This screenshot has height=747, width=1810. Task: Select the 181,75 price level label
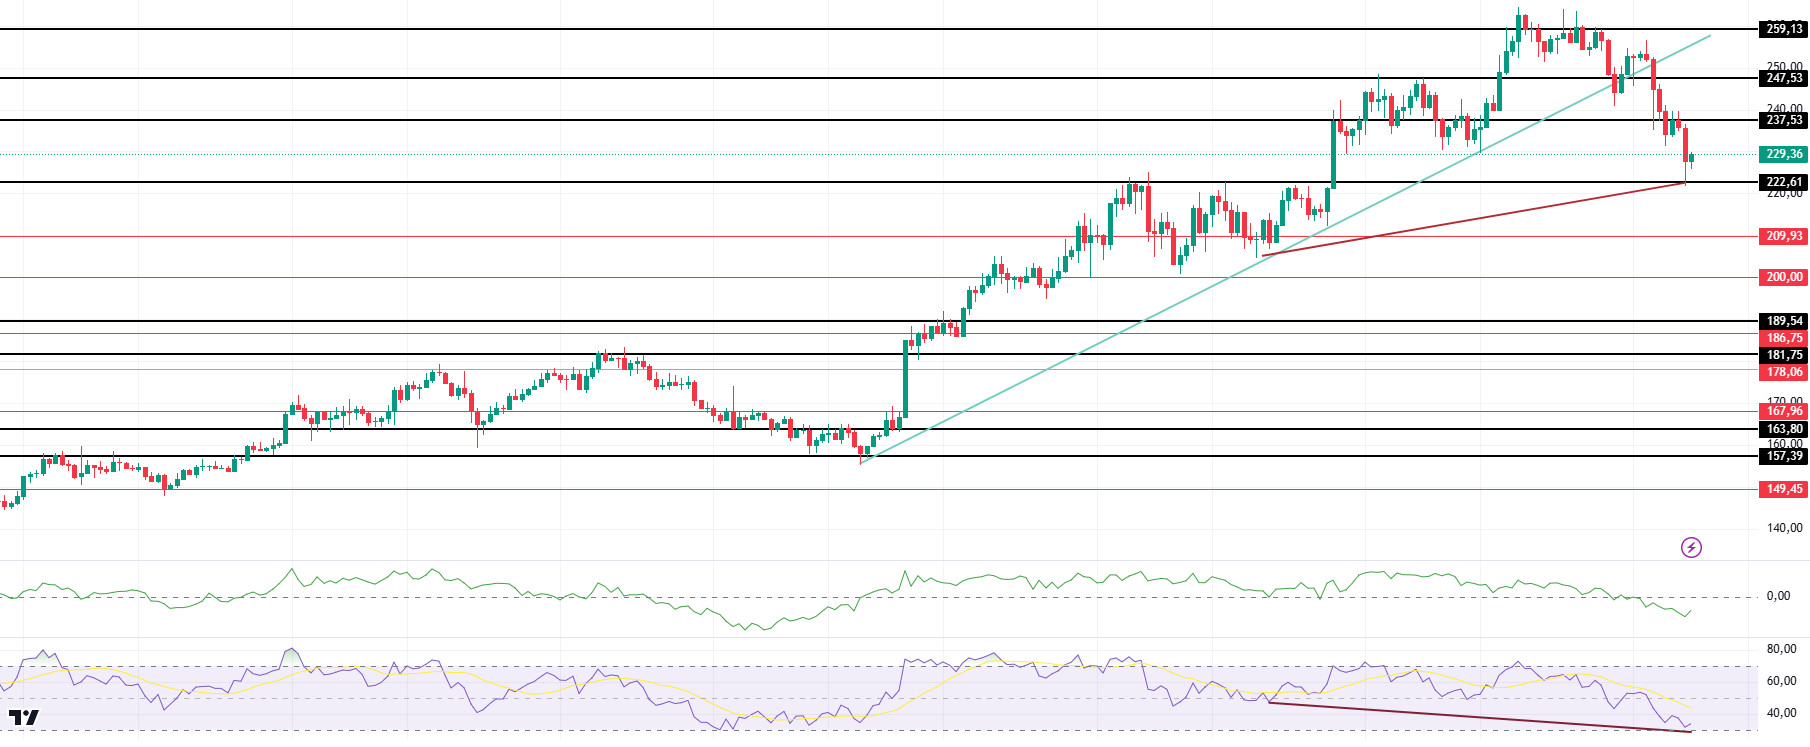coord(1783,355)
